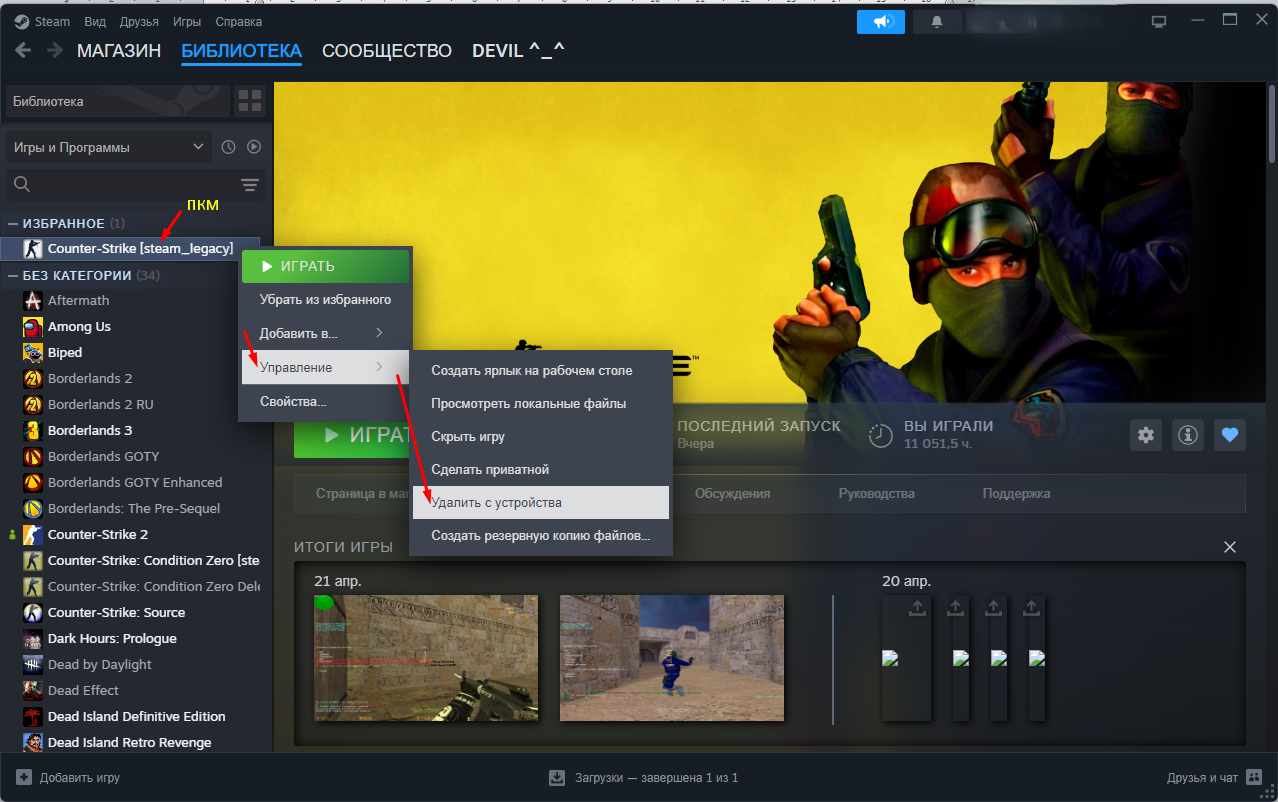Screen dimensions: 1278x802
Task: Click the Библиотека home button
Action: [119, 101]
